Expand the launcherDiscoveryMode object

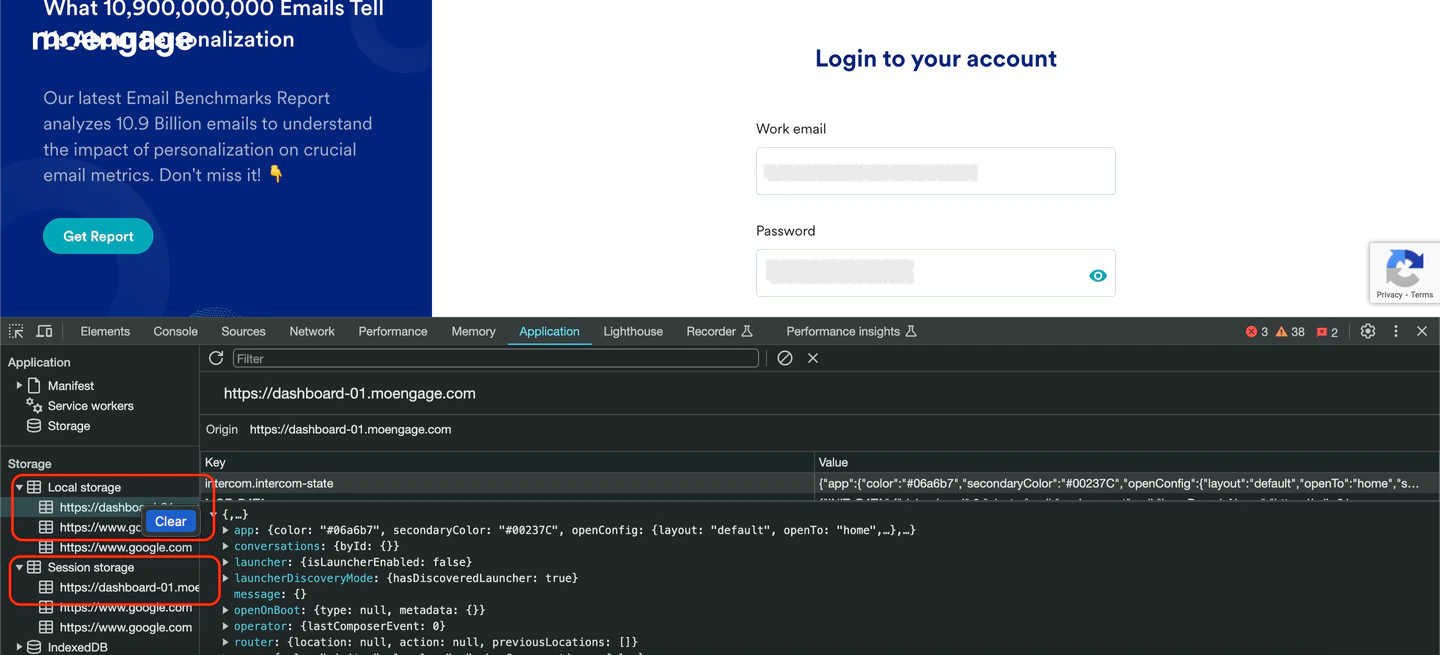(226, 578)
